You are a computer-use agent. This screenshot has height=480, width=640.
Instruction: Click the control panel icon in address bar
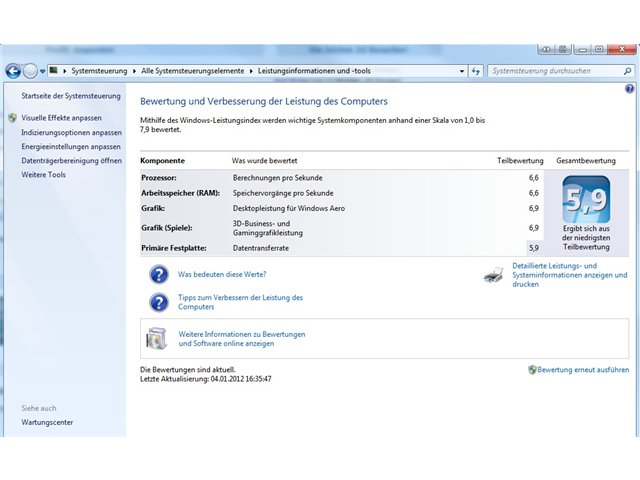coord(53,70)
